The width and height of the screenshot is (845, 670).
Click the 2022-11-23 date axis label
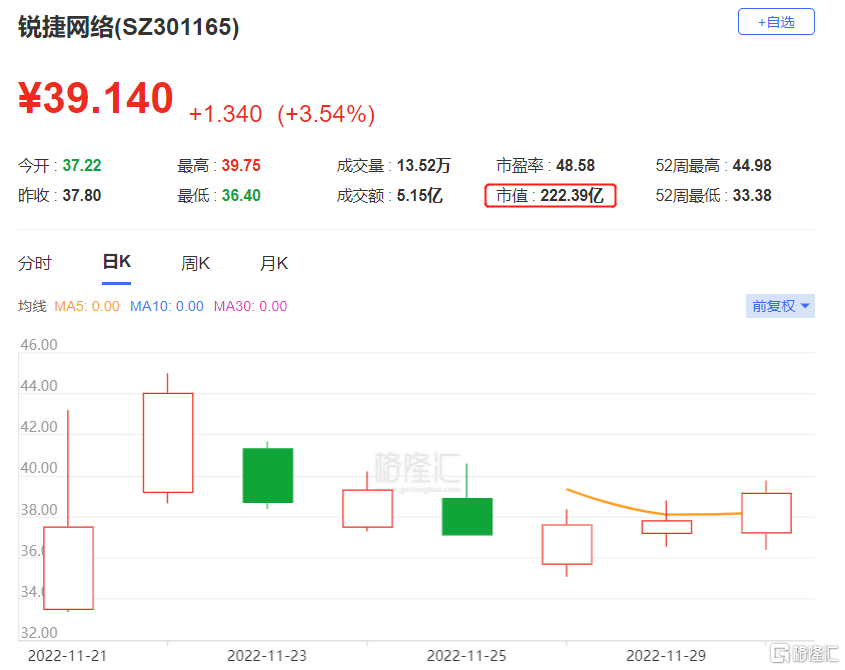(x=267, y=656)
